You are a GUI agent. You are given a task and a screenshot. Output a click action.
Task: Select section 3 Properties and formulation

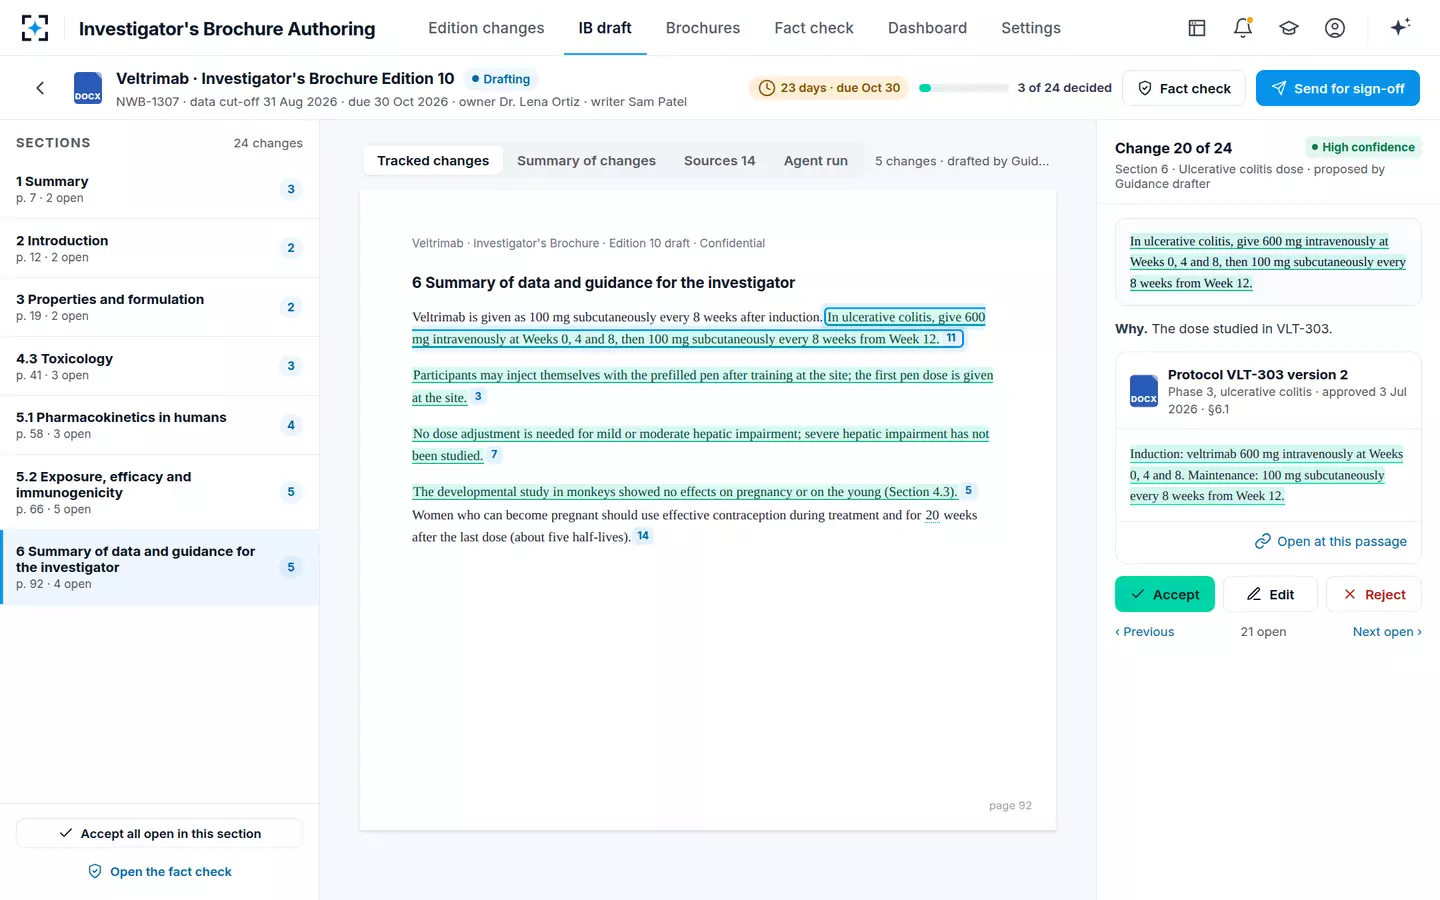coord(160,307)
